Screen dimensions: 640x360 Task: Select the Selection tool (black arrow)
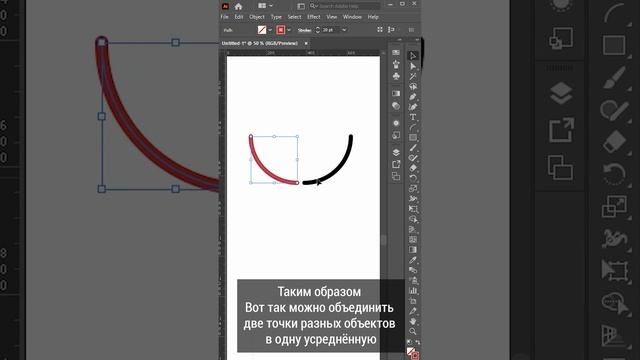coord(413,56)
